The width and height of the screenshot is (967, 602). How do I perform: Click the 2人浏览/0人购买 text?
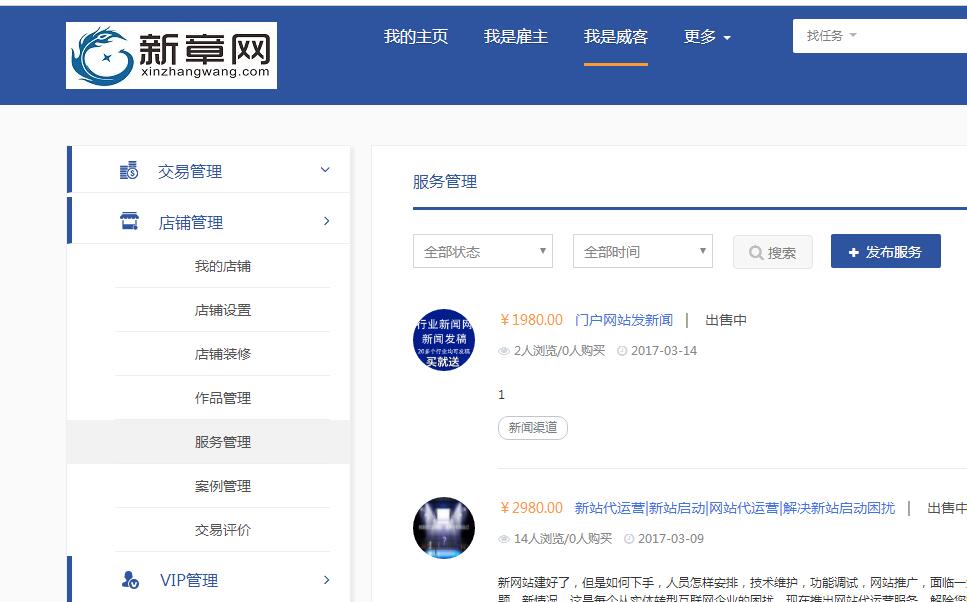tap(559, 351)
